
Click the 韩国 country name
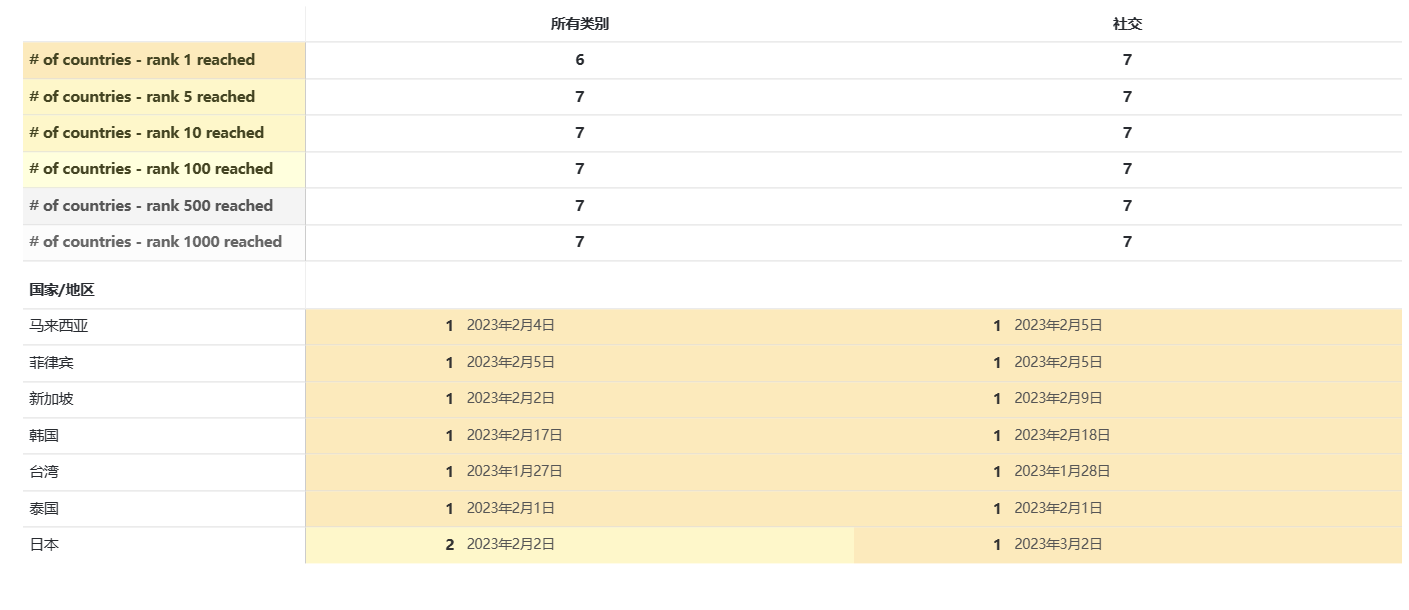coord(44,435)
